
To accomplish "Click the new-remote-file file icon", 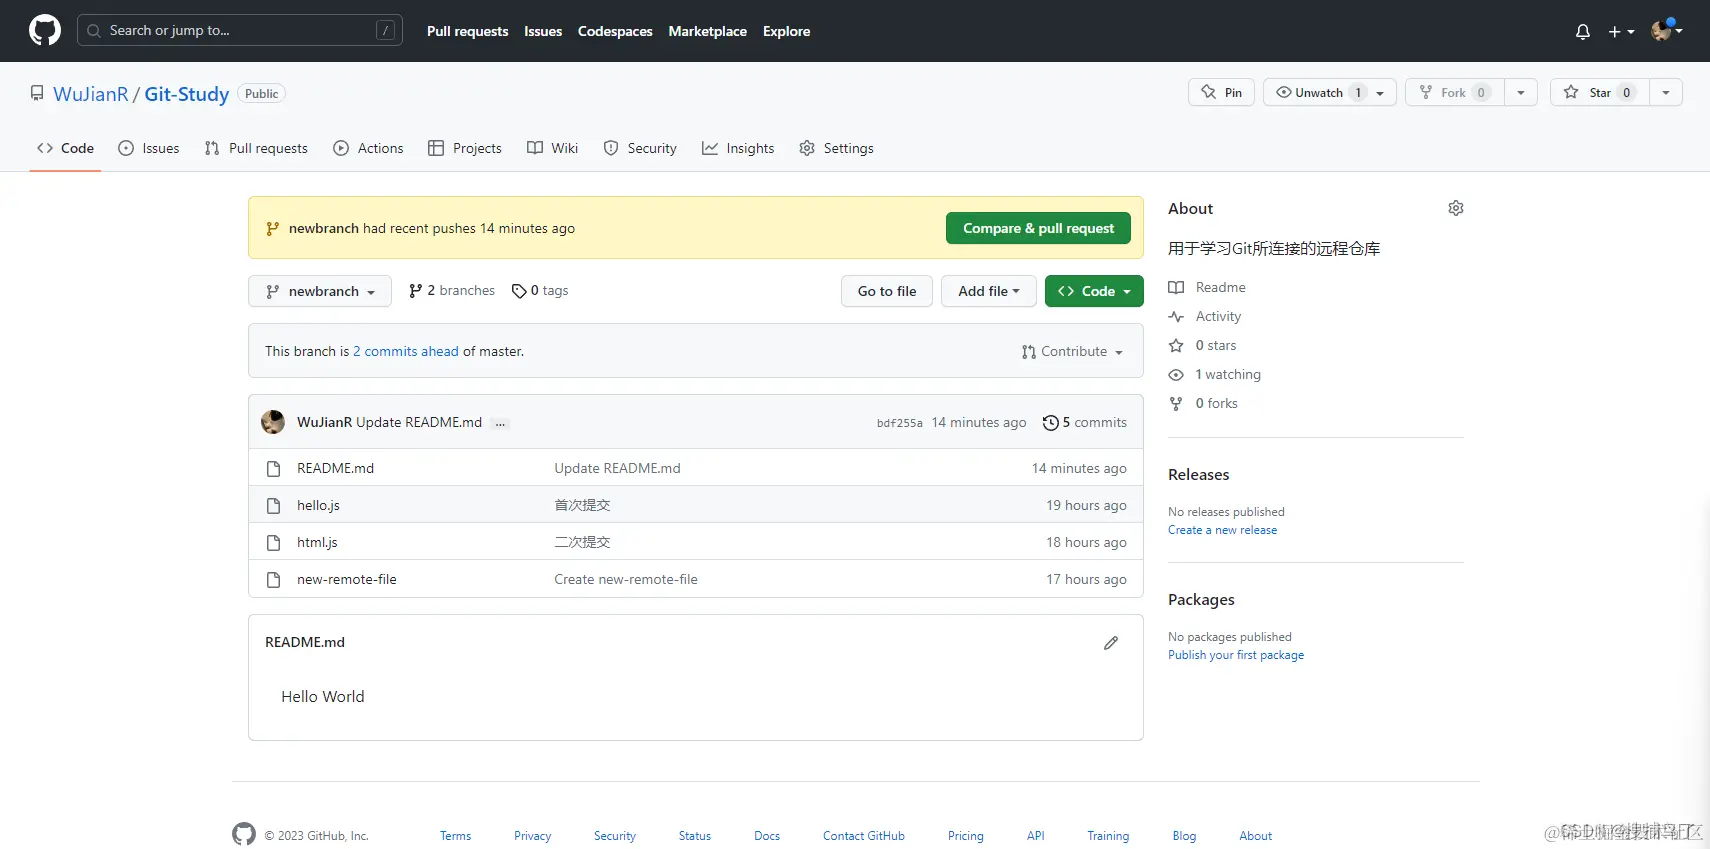I will pos(273,580).
